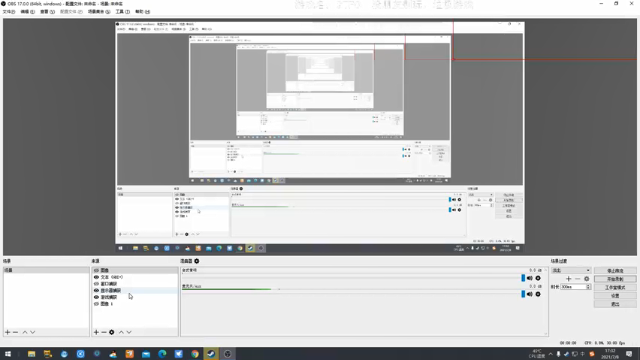
Task: Enable Studio Mode button
Action: pos(615,287)
